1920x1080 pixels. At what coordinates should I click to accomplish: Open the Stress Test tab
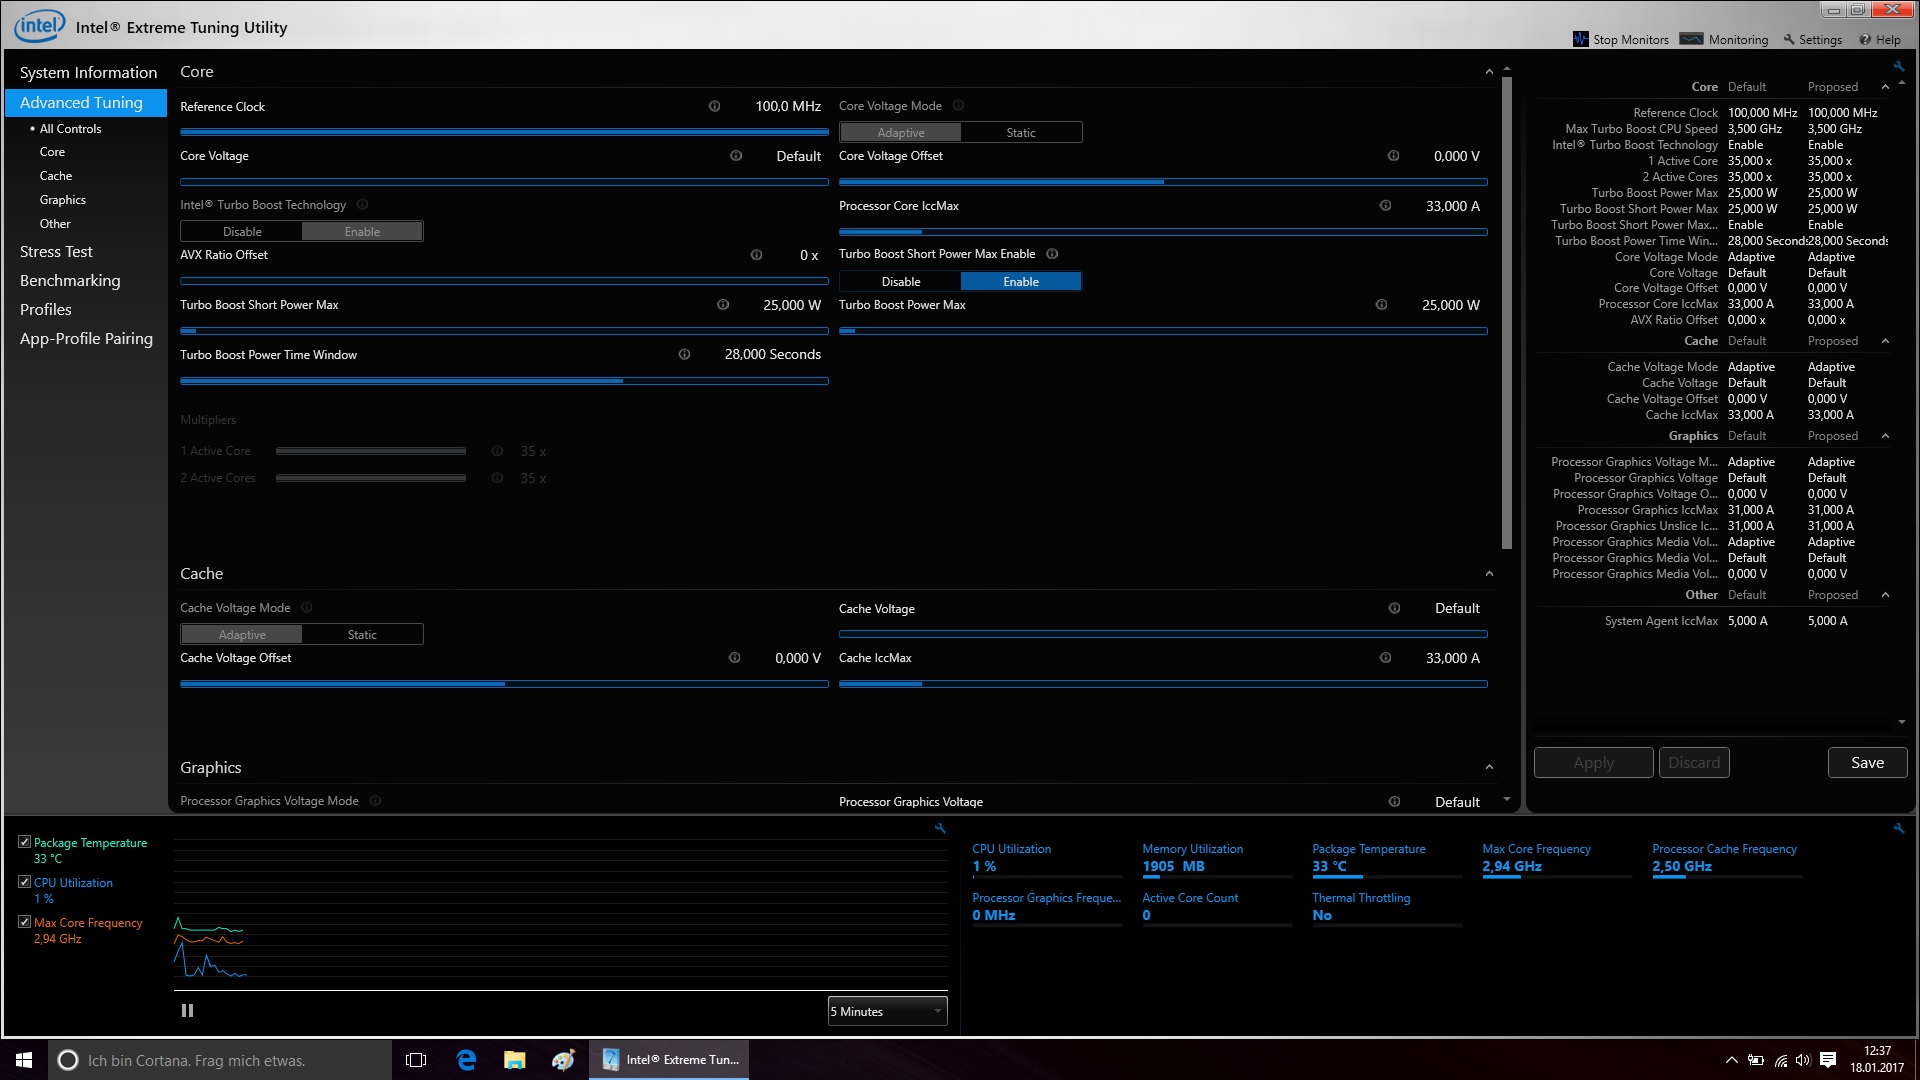click(x=56, y=252)
